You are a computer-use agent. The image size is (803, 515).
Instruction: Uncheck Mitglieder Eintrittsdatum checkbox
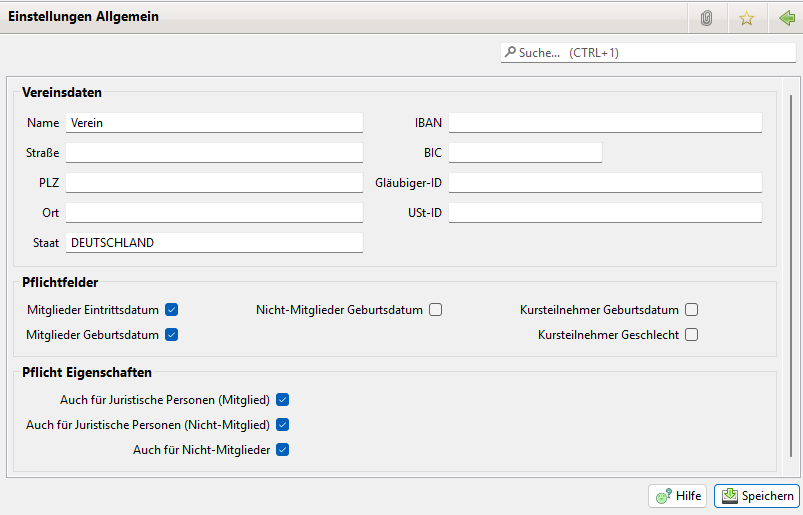171,310
